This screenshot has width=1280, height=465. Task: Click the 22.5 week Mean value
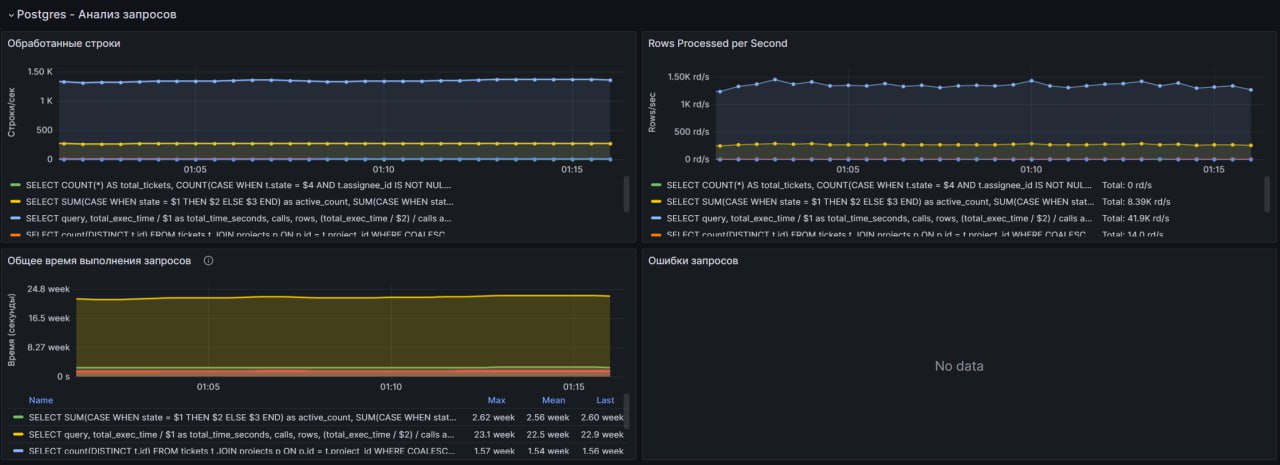549,434
